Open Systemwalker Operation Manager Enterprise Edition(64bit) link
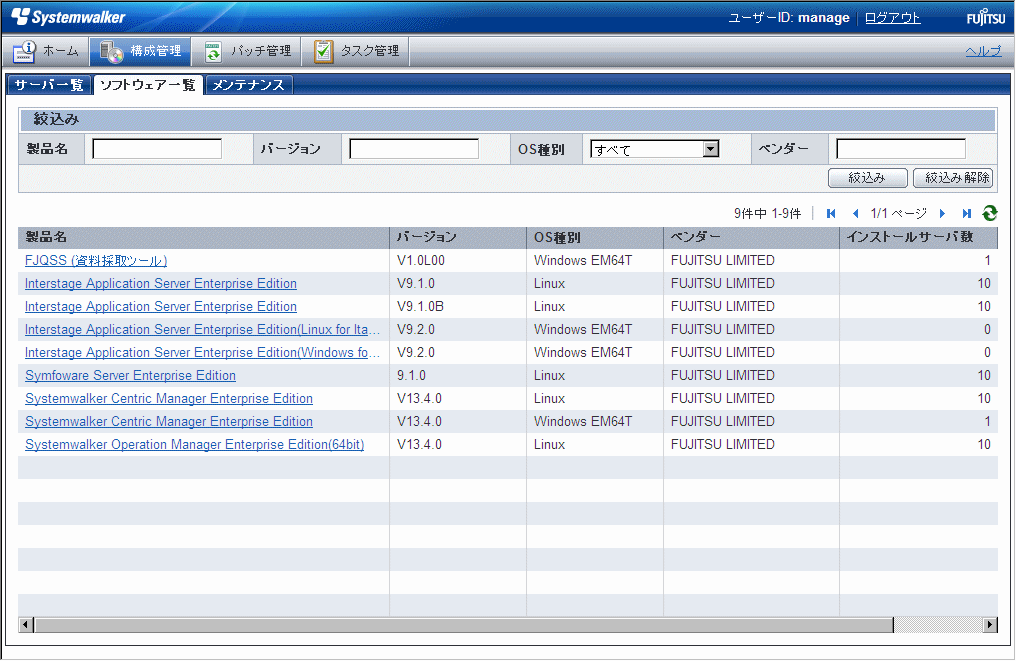1016x661 pixels. pos(194,445)
